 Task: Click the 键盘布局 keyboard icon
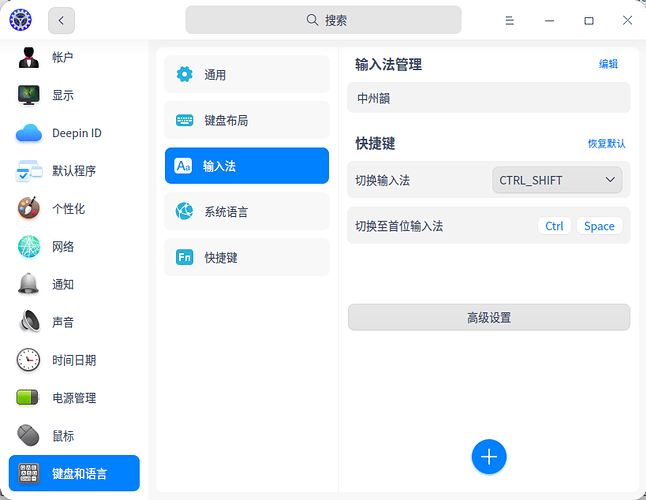pos(184,120)
